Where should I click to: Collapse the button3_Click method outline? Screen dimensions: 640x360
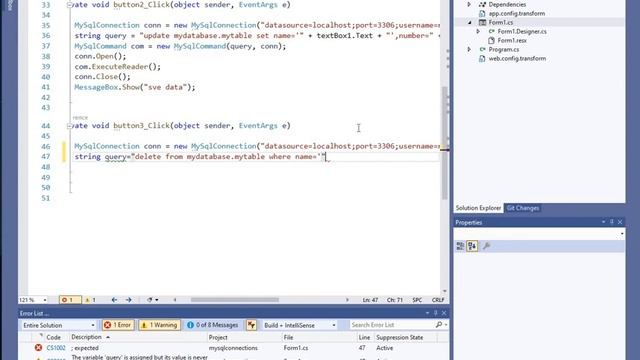(69, 126)
